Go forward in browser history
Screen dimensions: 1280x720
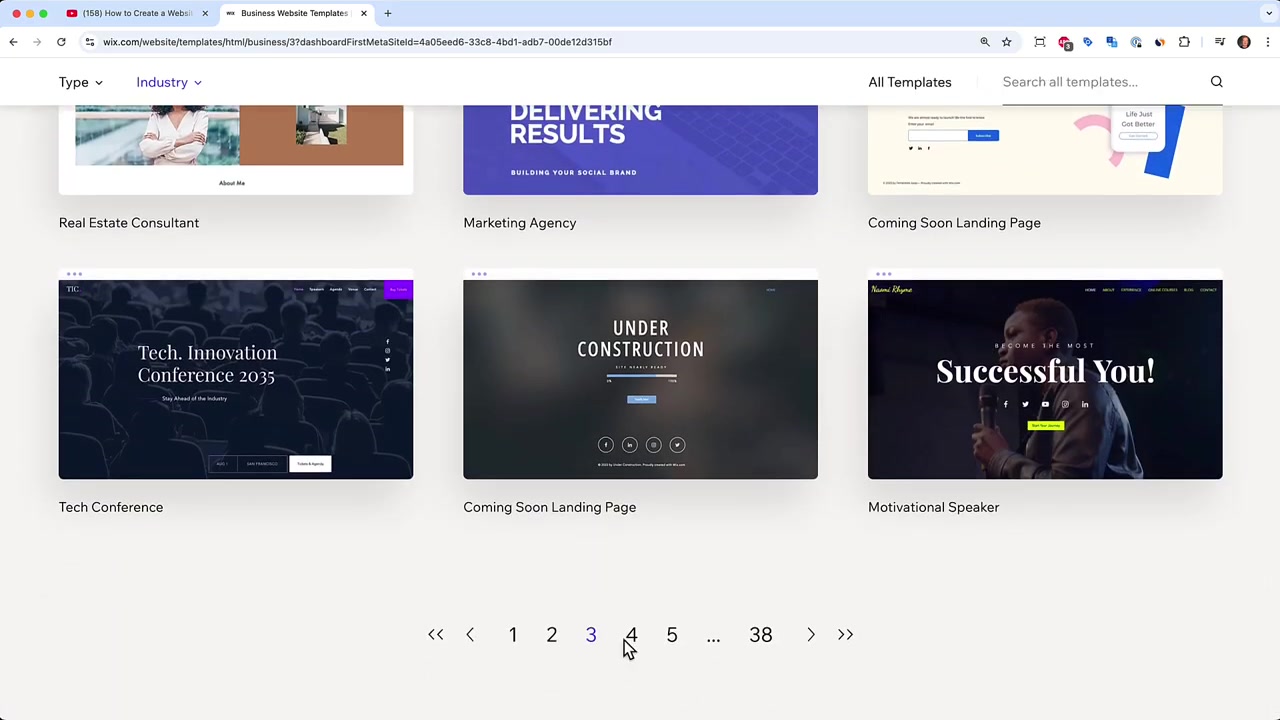pos(37,42)
